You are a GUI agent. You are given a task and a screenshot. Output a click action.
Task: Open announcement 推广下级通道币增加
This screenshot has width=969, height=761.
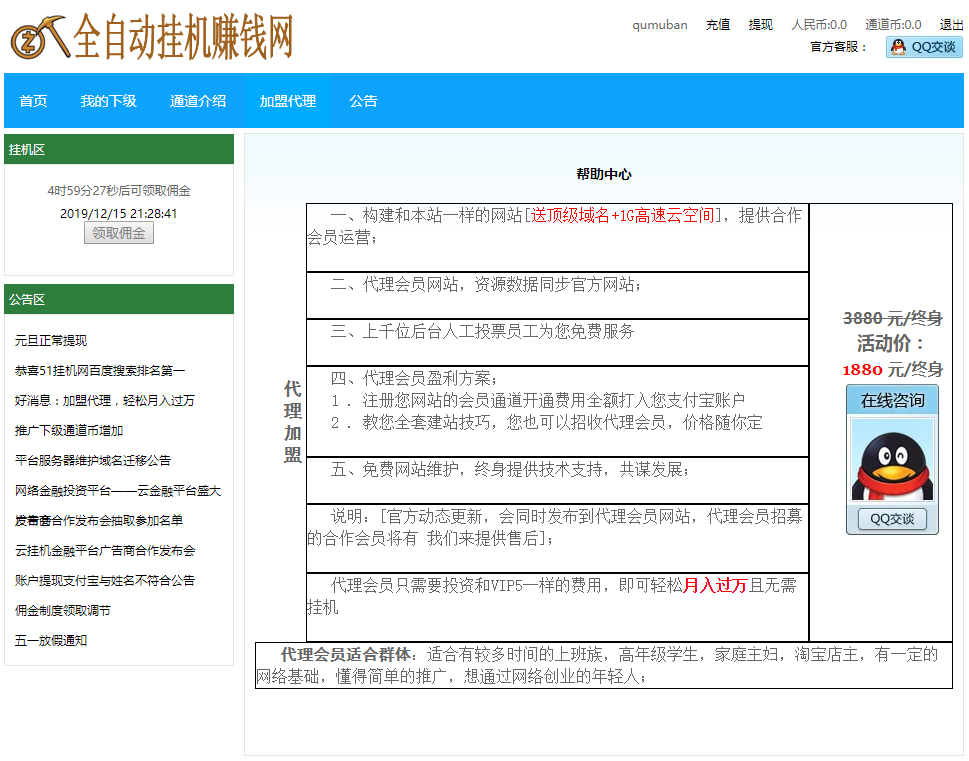click(x=69, y=431)
